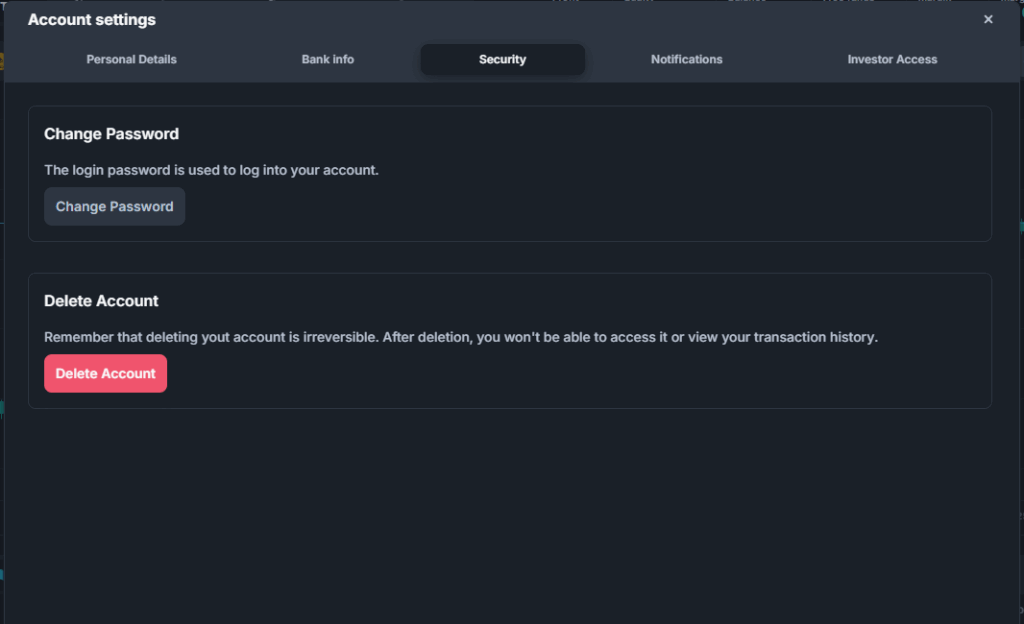Click the Delete Account section heading
Image resolution: width=1024 pixels, height=624 pixels.
pos(101,301)
